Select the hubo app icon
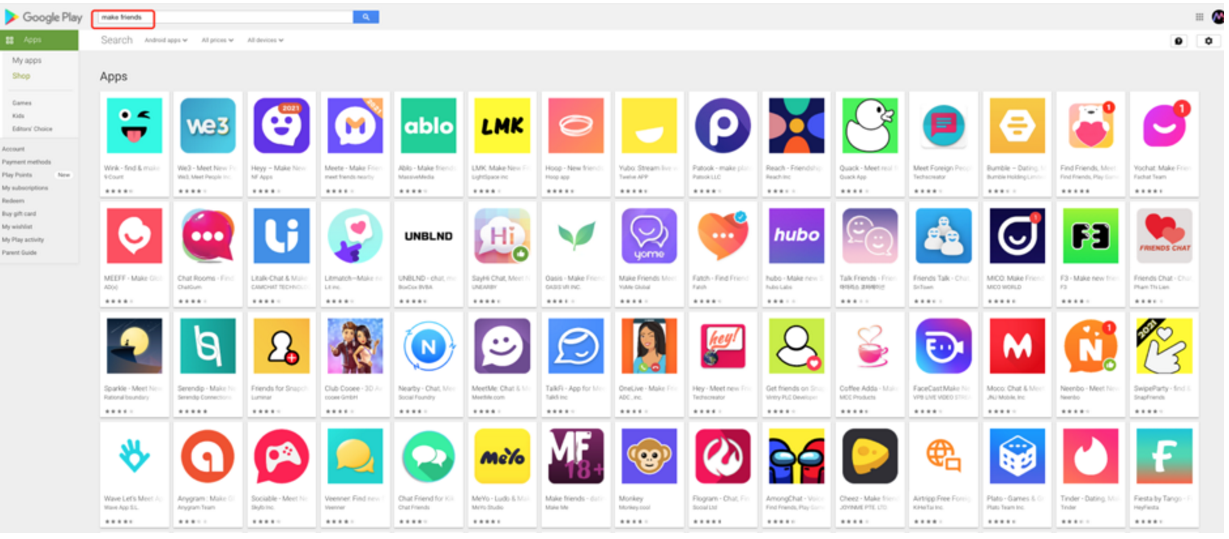 [x=796, y=236]
